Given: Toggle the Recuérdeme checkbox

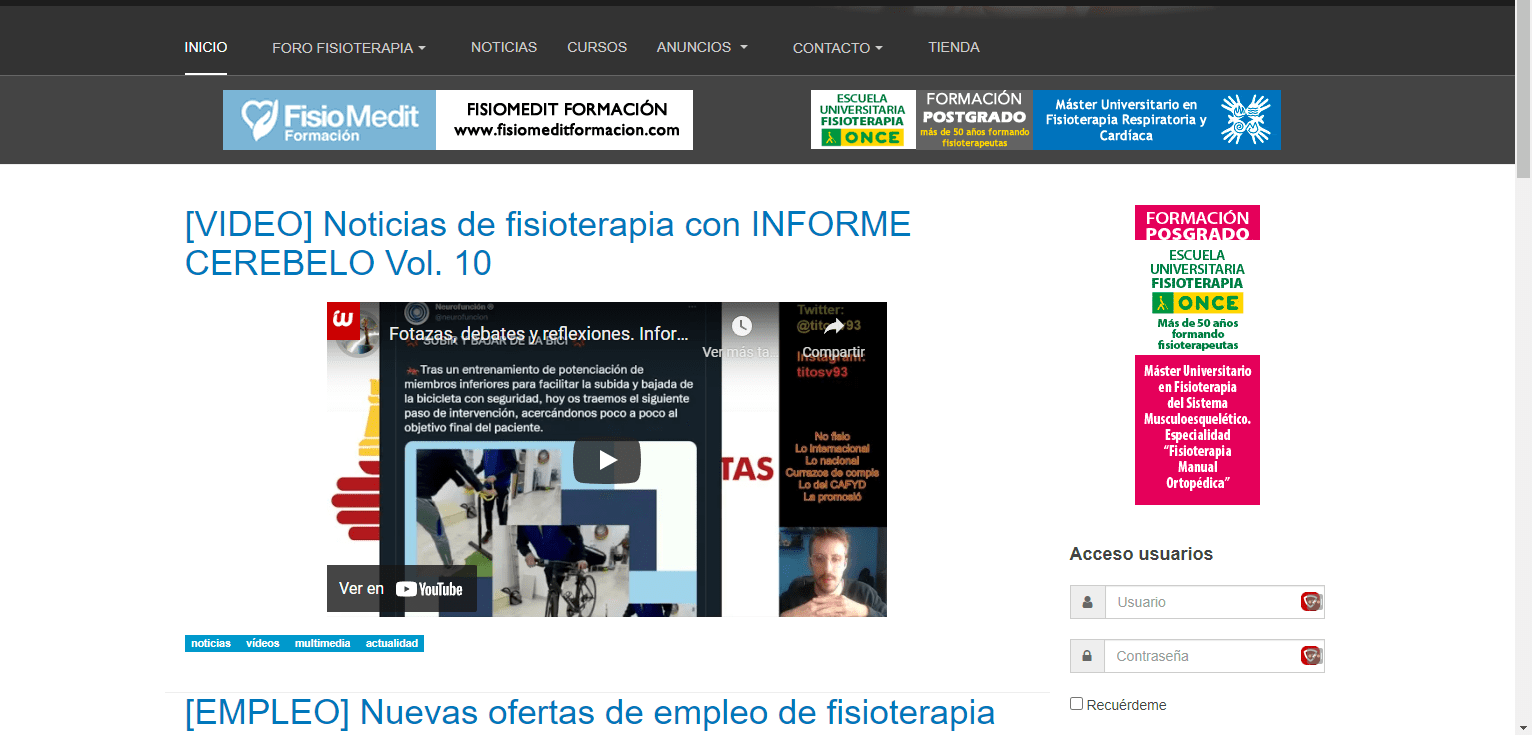Looking at the screenshot, I should tap(1077, 704).
